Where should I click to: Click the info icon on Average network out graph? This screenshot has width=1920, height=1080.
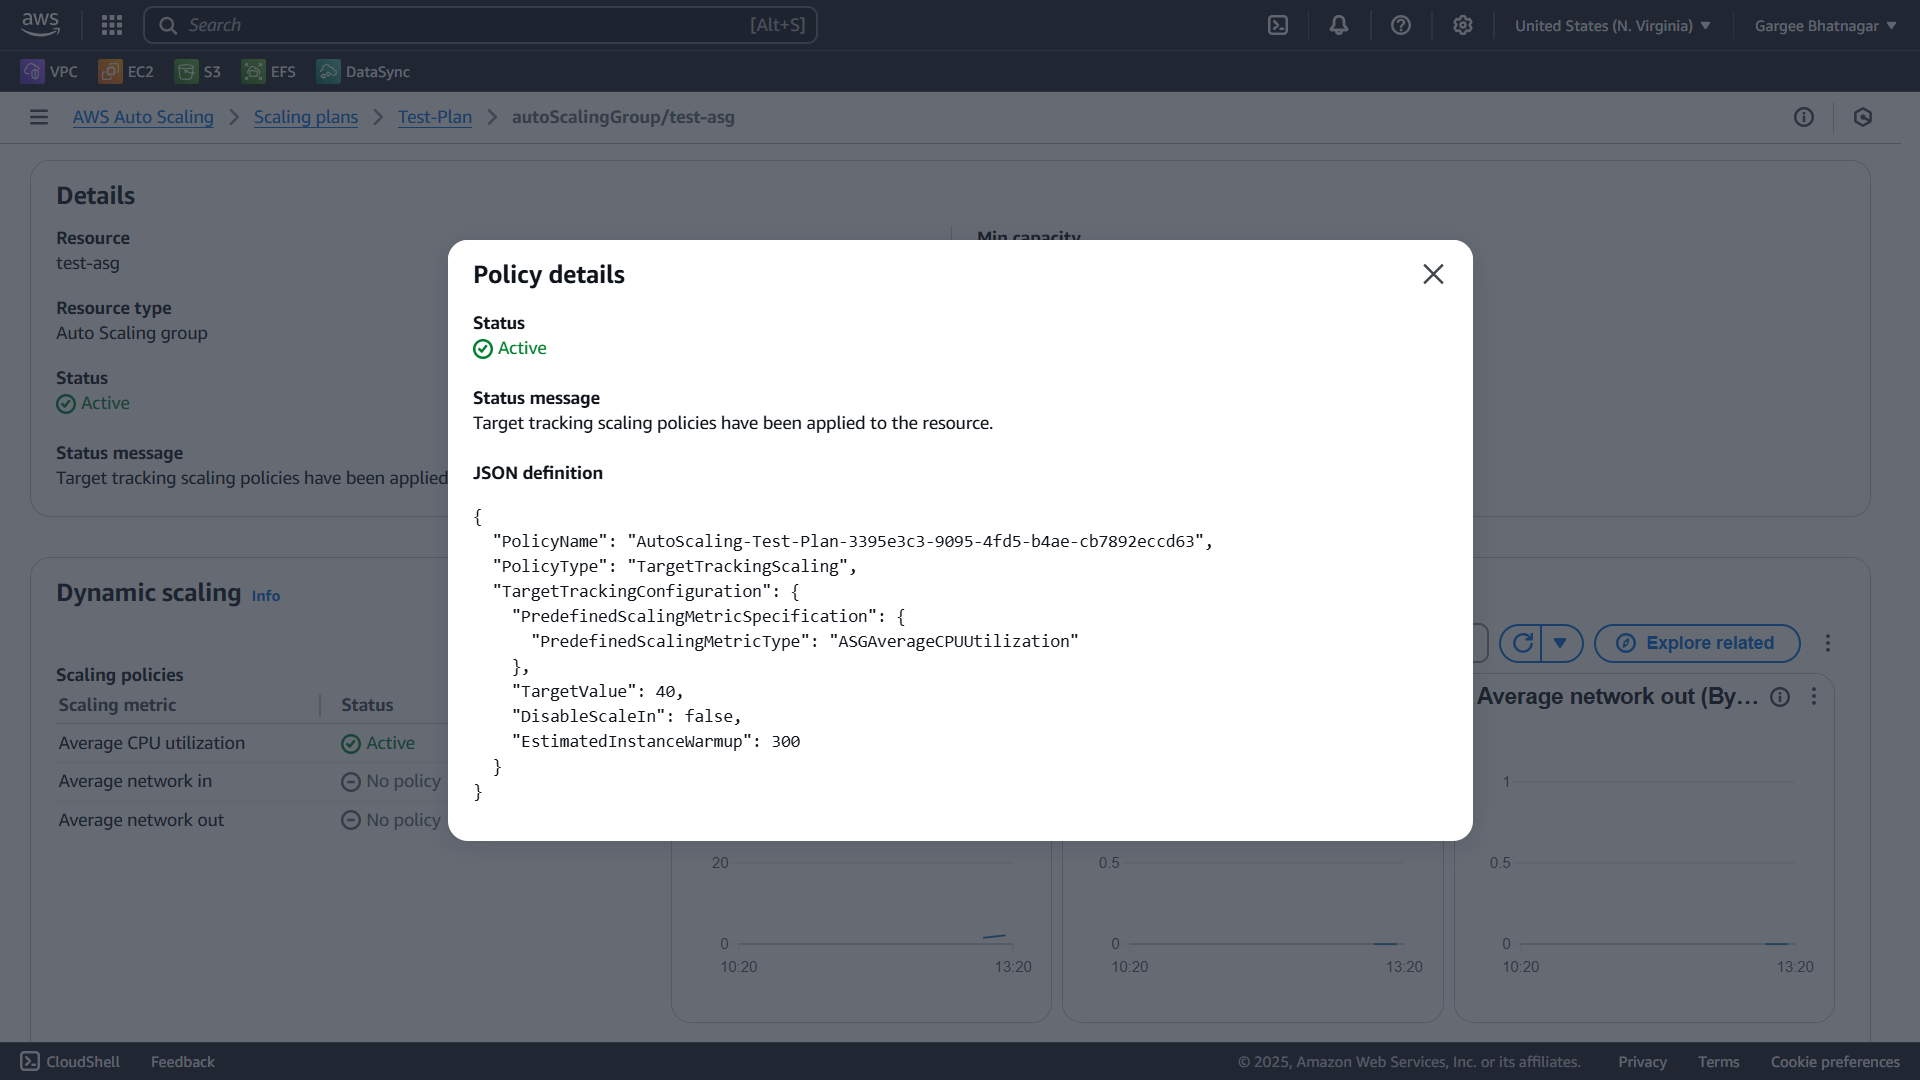click(1780, 697)
